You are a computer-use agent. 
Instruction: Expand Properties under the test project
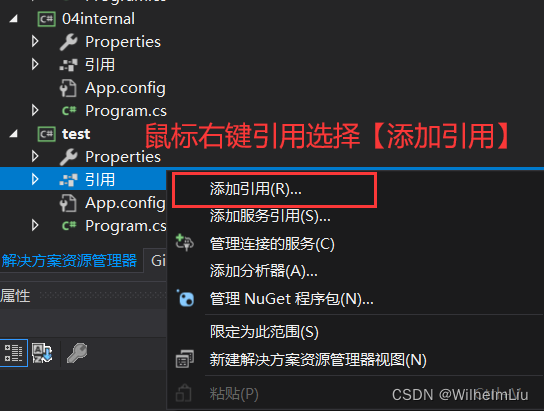tap(35, 156)
